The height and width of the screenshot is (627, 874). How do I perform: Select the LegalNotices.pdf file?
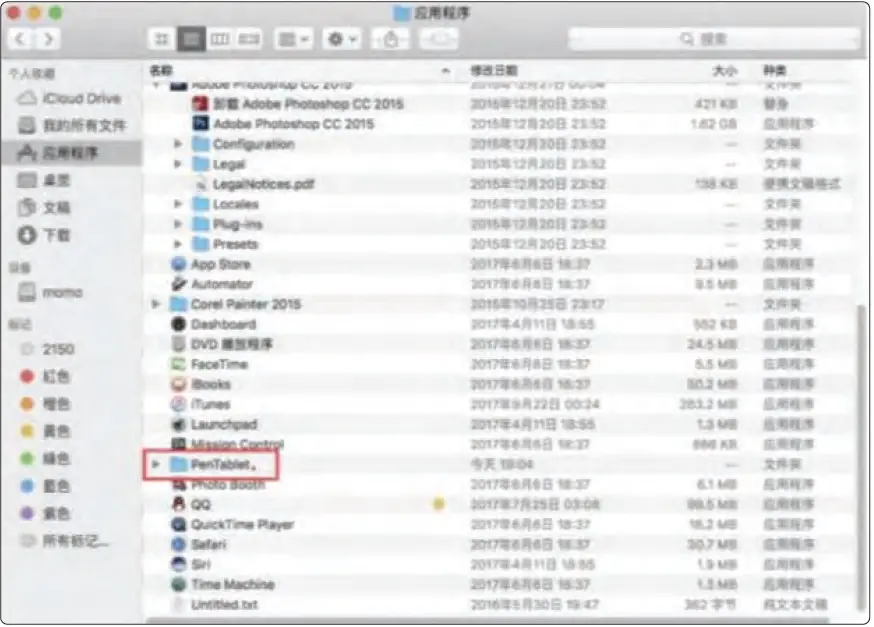[263, 184]
